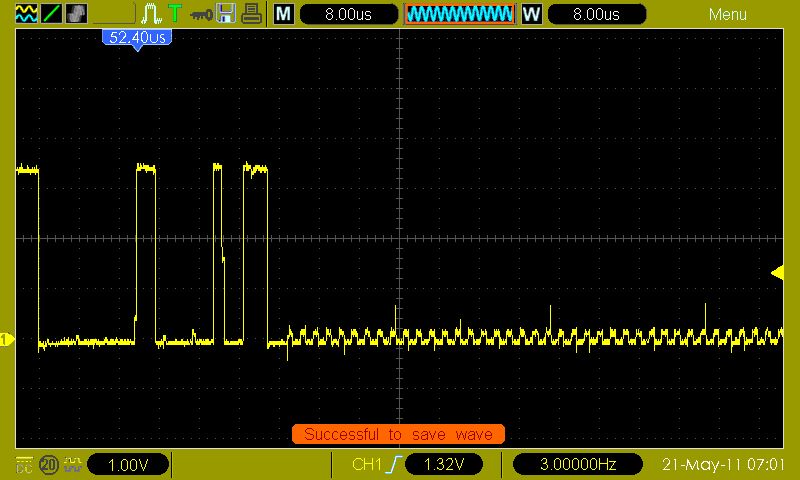Screen dimensions: 800x480
Task: Click the 1.32V trigger level readout
Action: [444, 465]
